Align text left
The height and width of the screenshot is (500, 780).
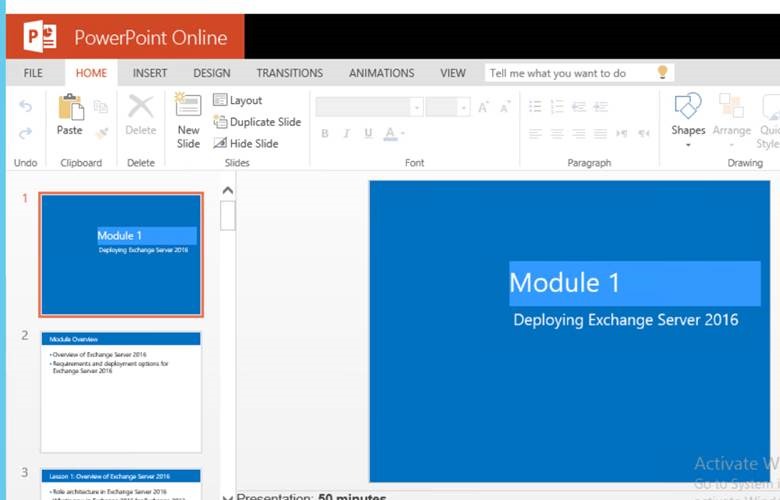pyautogui.click(x=535, y=133)
